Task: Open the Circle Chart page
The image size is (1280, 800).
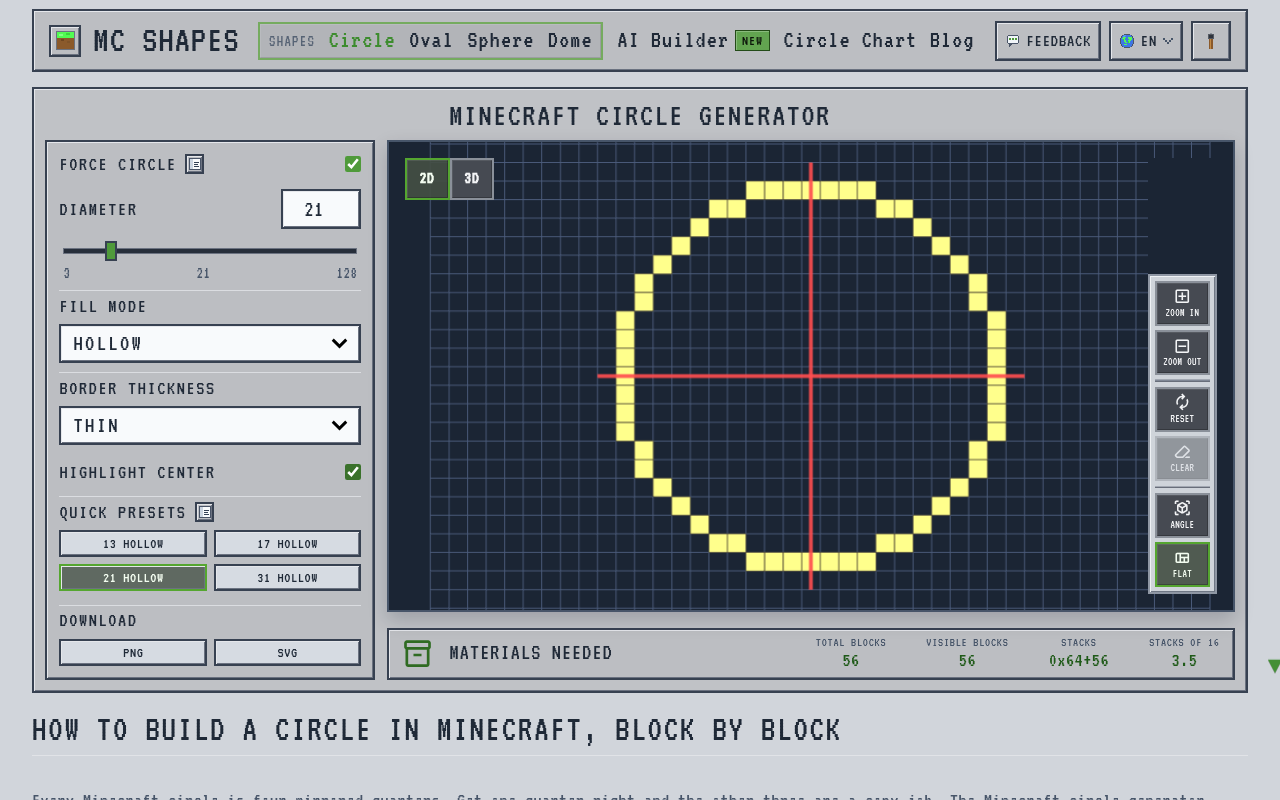Action: point(850,41)
